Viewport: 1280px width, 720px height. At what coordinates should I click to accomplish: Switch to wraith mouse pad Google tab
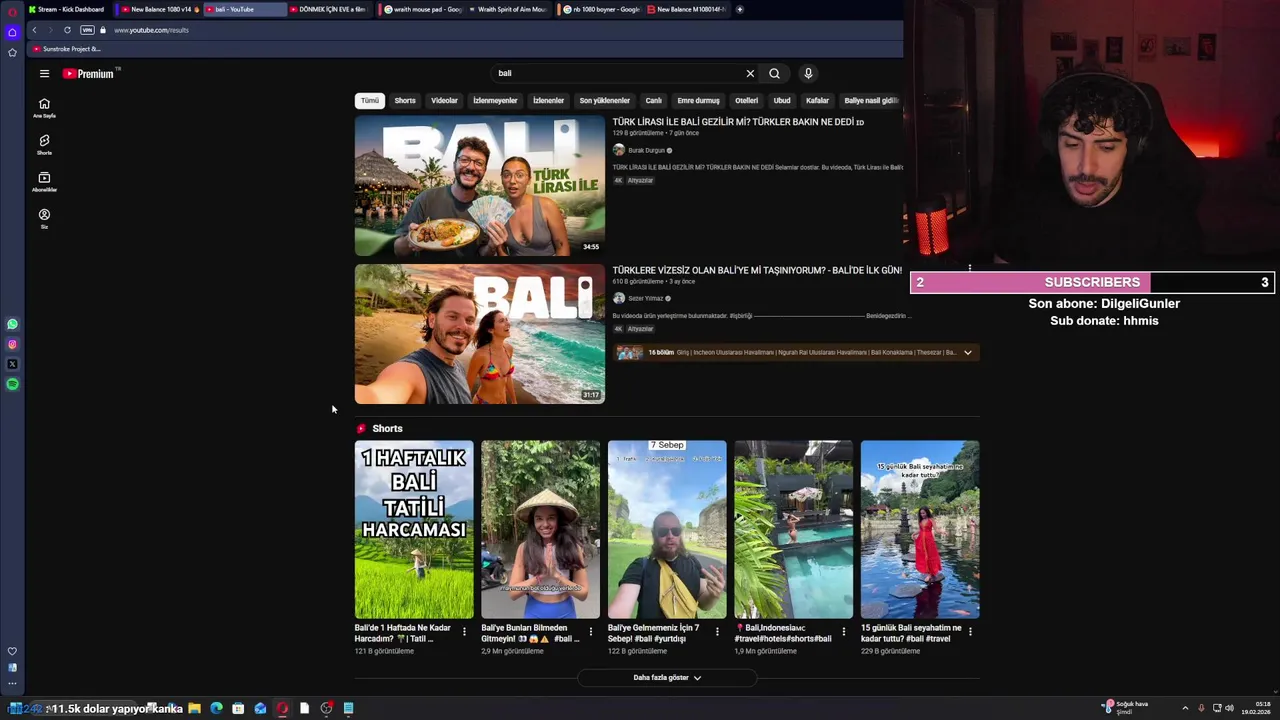tap(424, 9)
